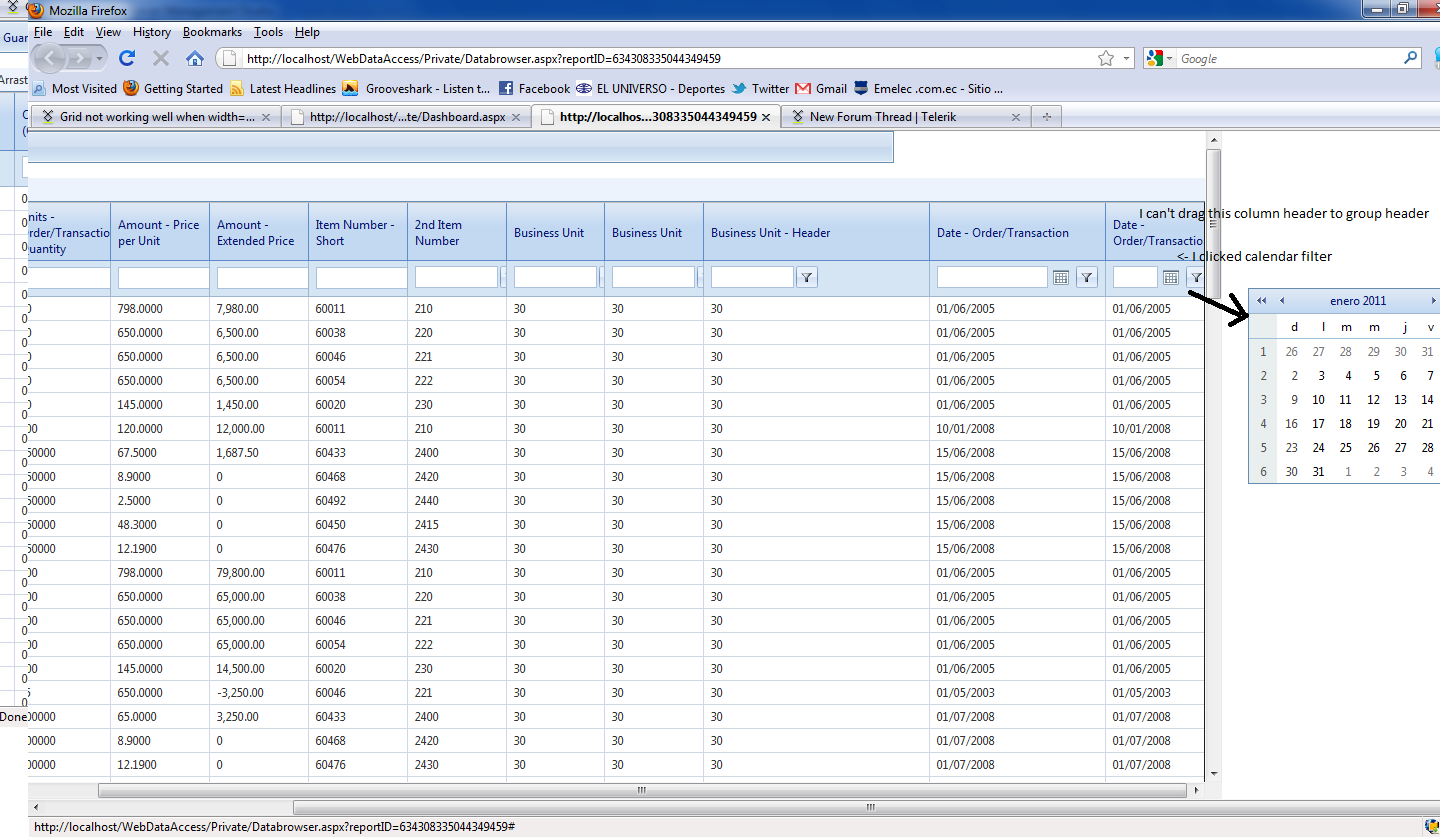Click the stop loading X button
Viewport: 1440px width, 838px height.
161,58
